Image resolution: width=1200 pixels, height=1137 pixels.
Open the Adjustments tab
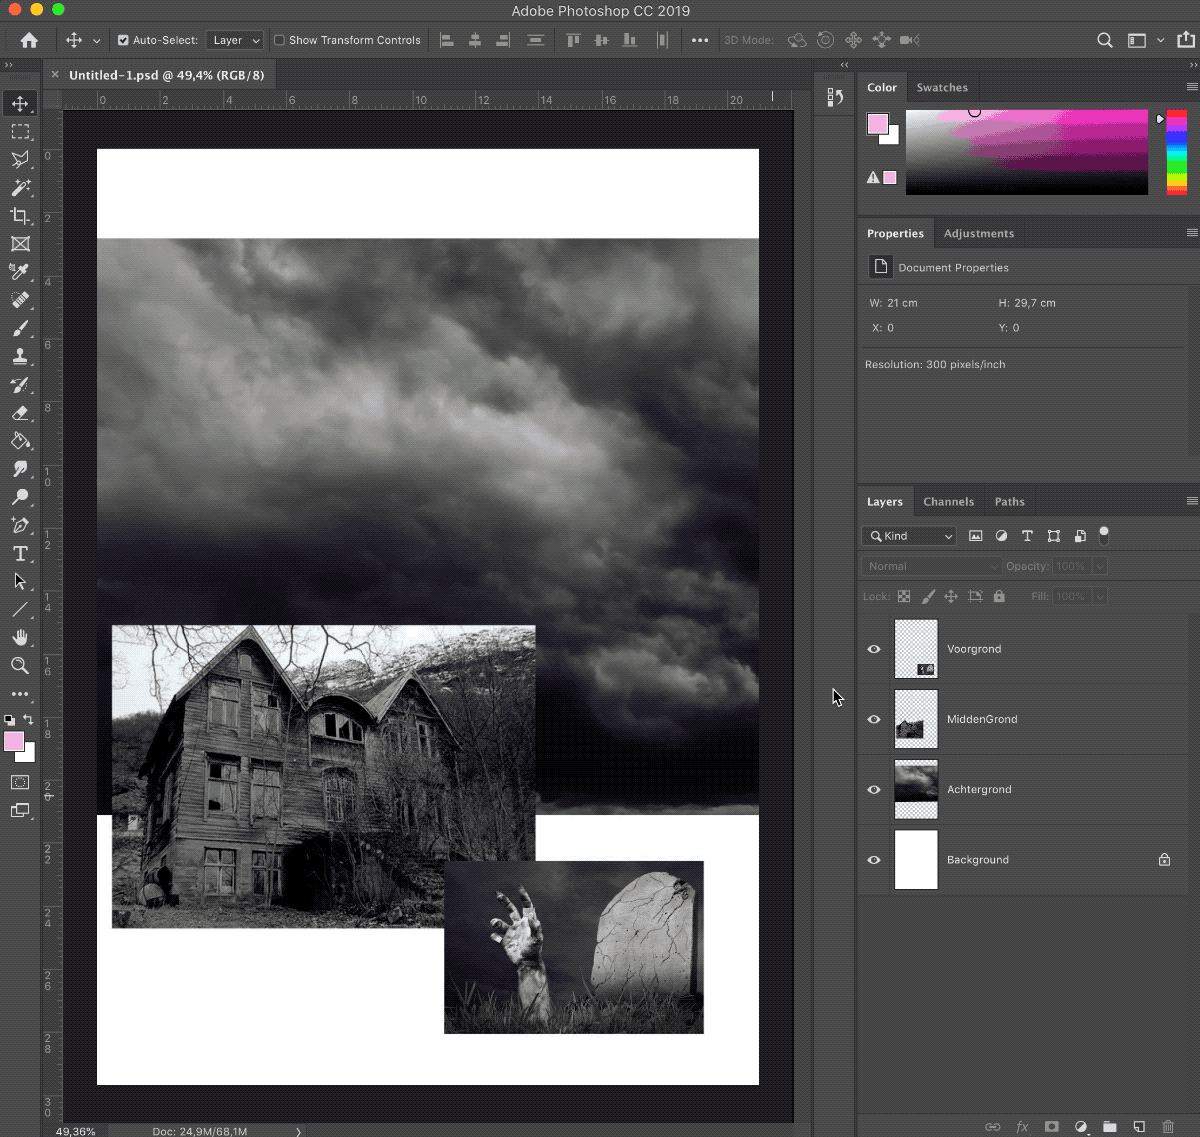979,233
